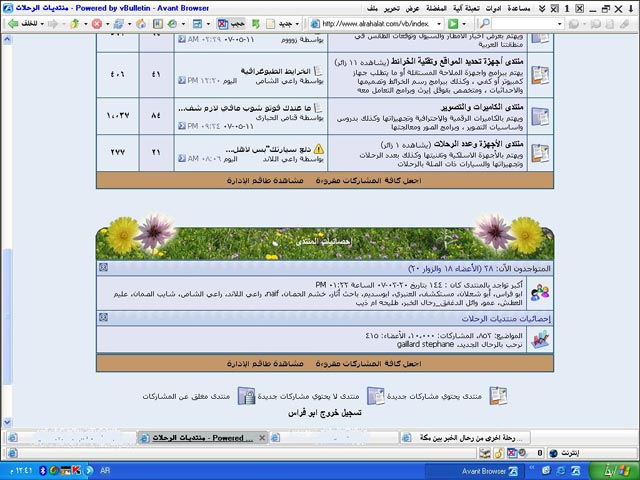Click new member gaillard stephane link

425,344
